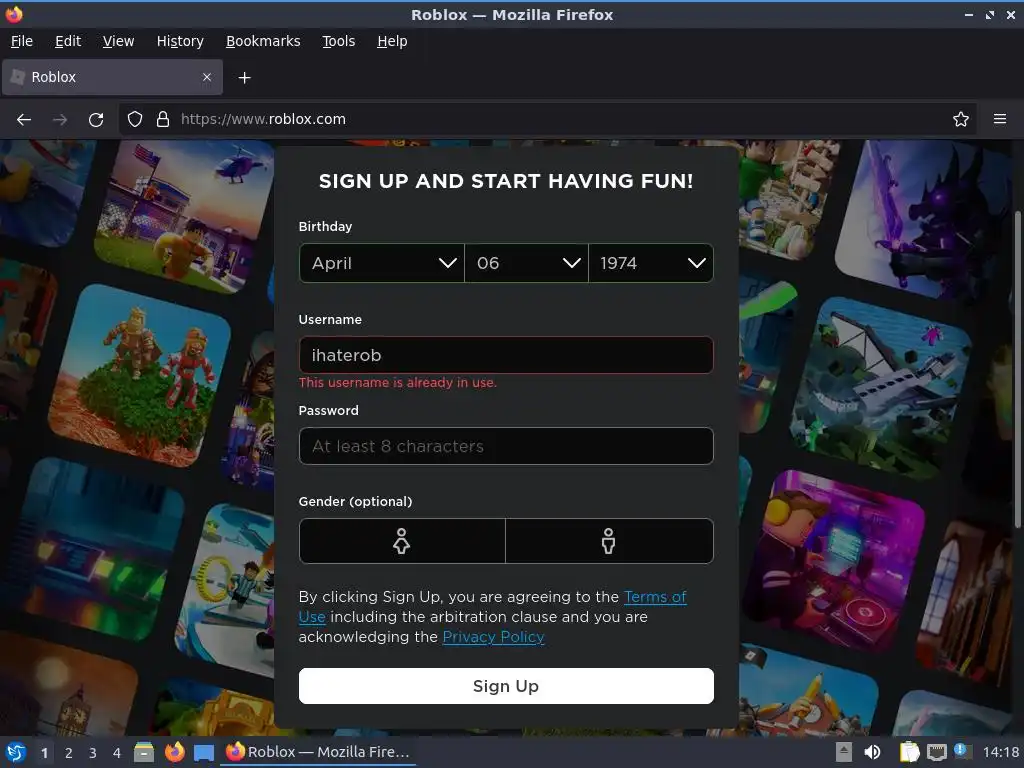Go back one page
1024x768 pixels.
[x=24, y=120]
